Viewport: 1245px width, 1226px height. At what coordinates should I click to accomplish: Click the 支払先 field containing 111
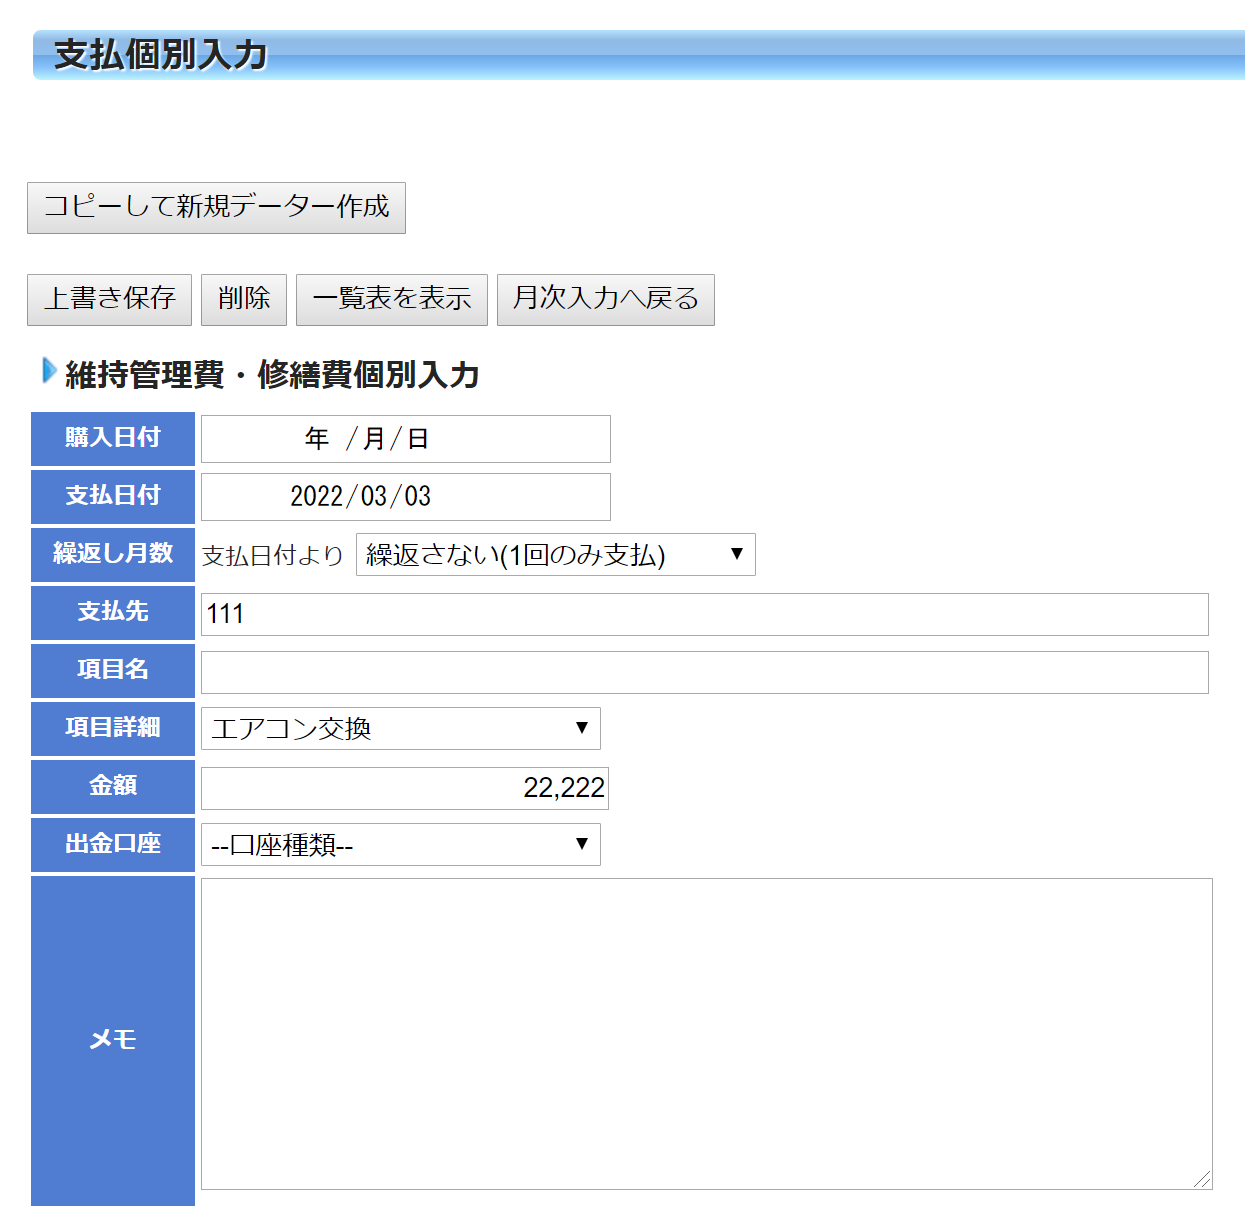pos(704,614)
